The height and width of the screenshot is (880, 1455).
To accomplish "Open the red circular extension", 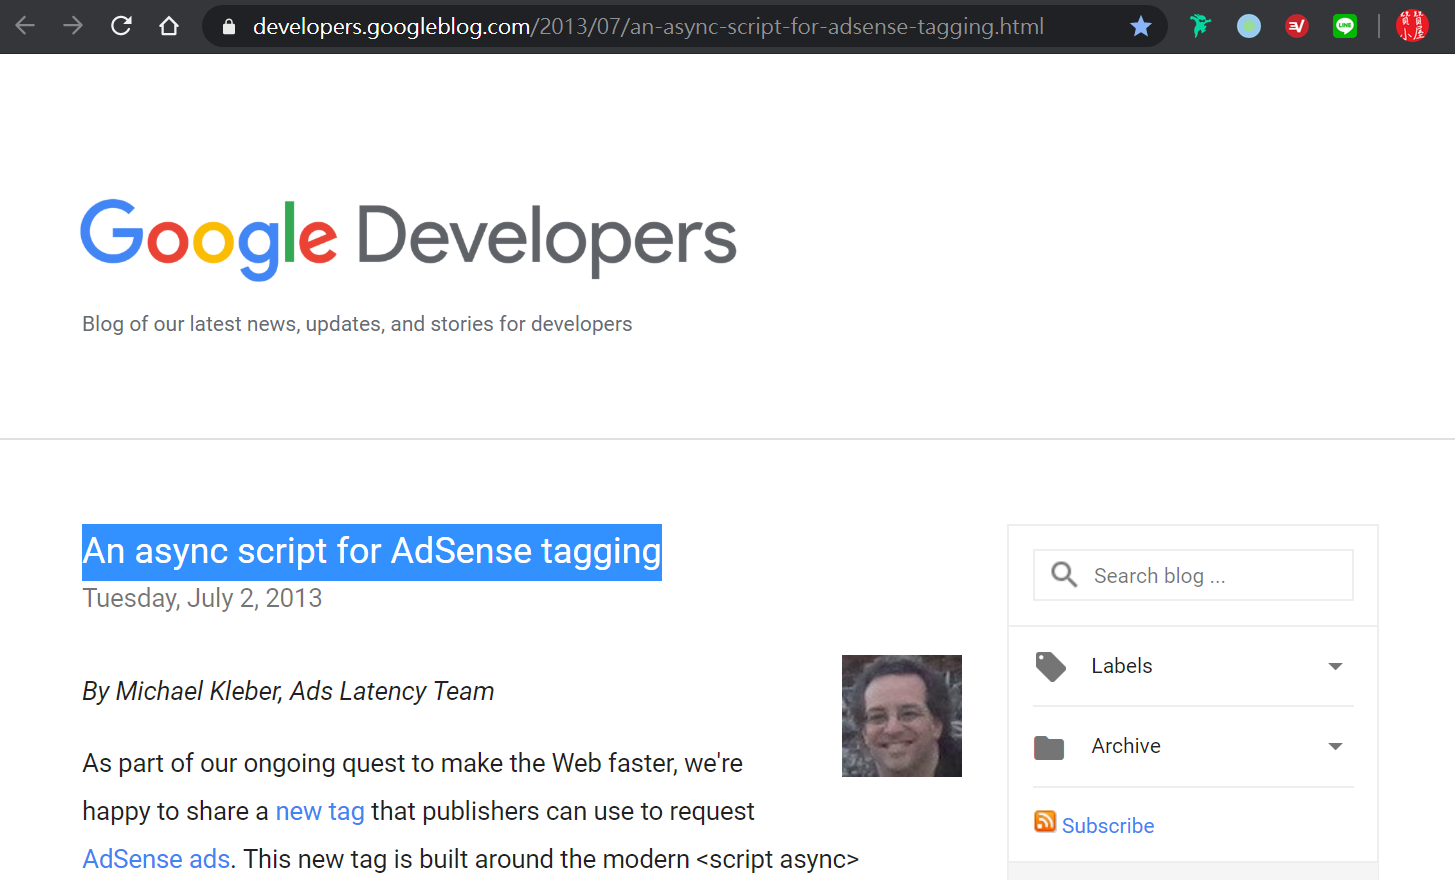I will point(1297,26).
